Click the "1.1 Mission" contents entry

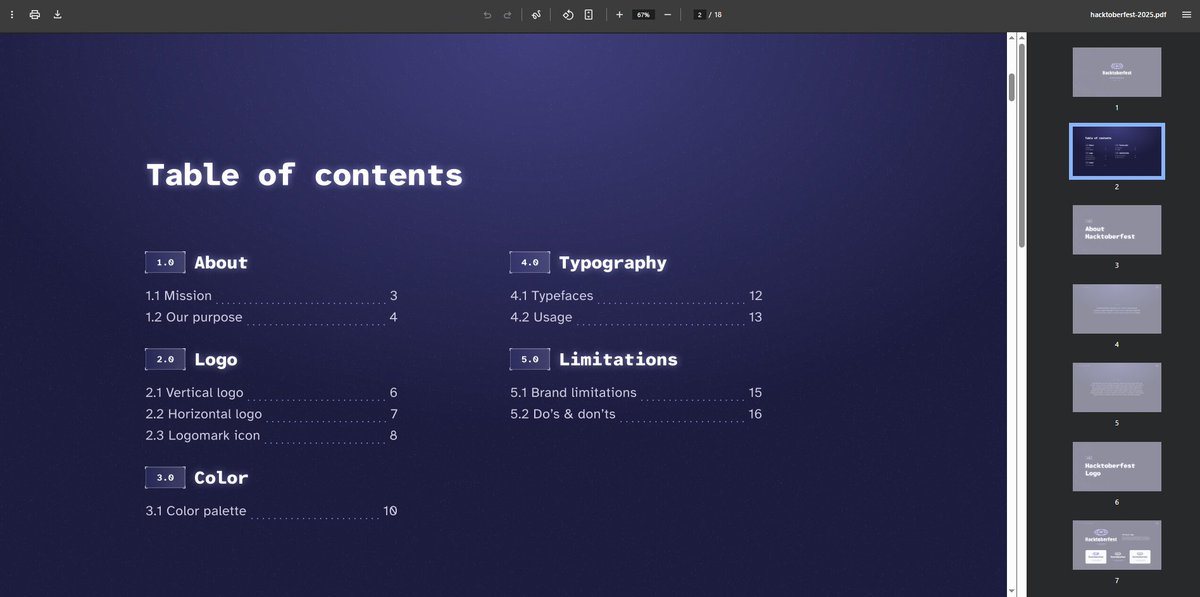(x=179, y=296)
